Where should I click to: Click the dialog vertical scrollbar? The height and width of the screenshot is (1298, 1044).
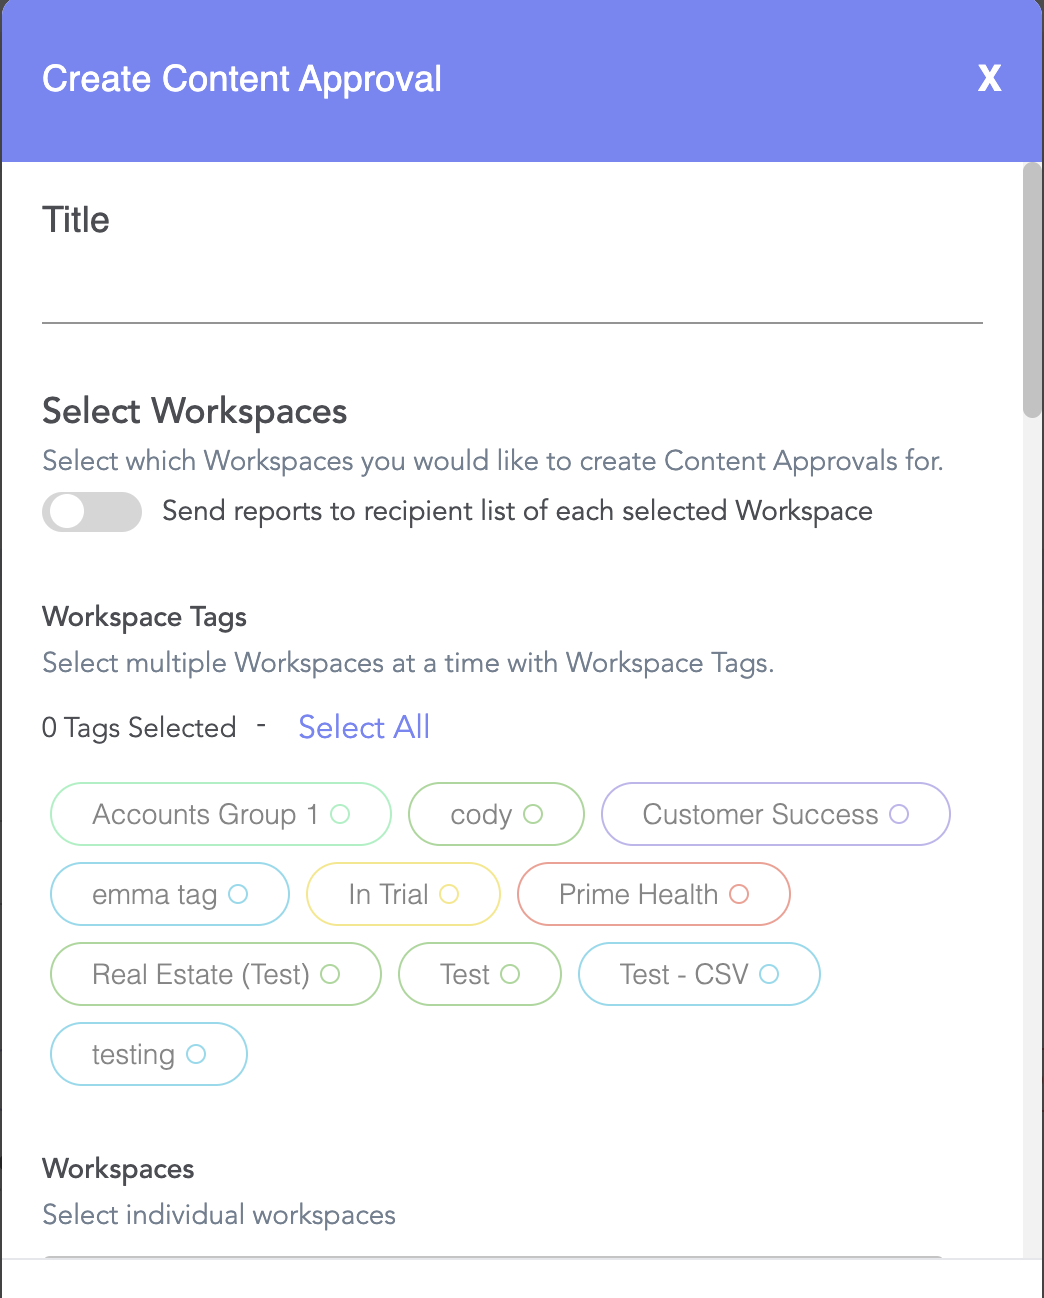[x=1033, y=290]
